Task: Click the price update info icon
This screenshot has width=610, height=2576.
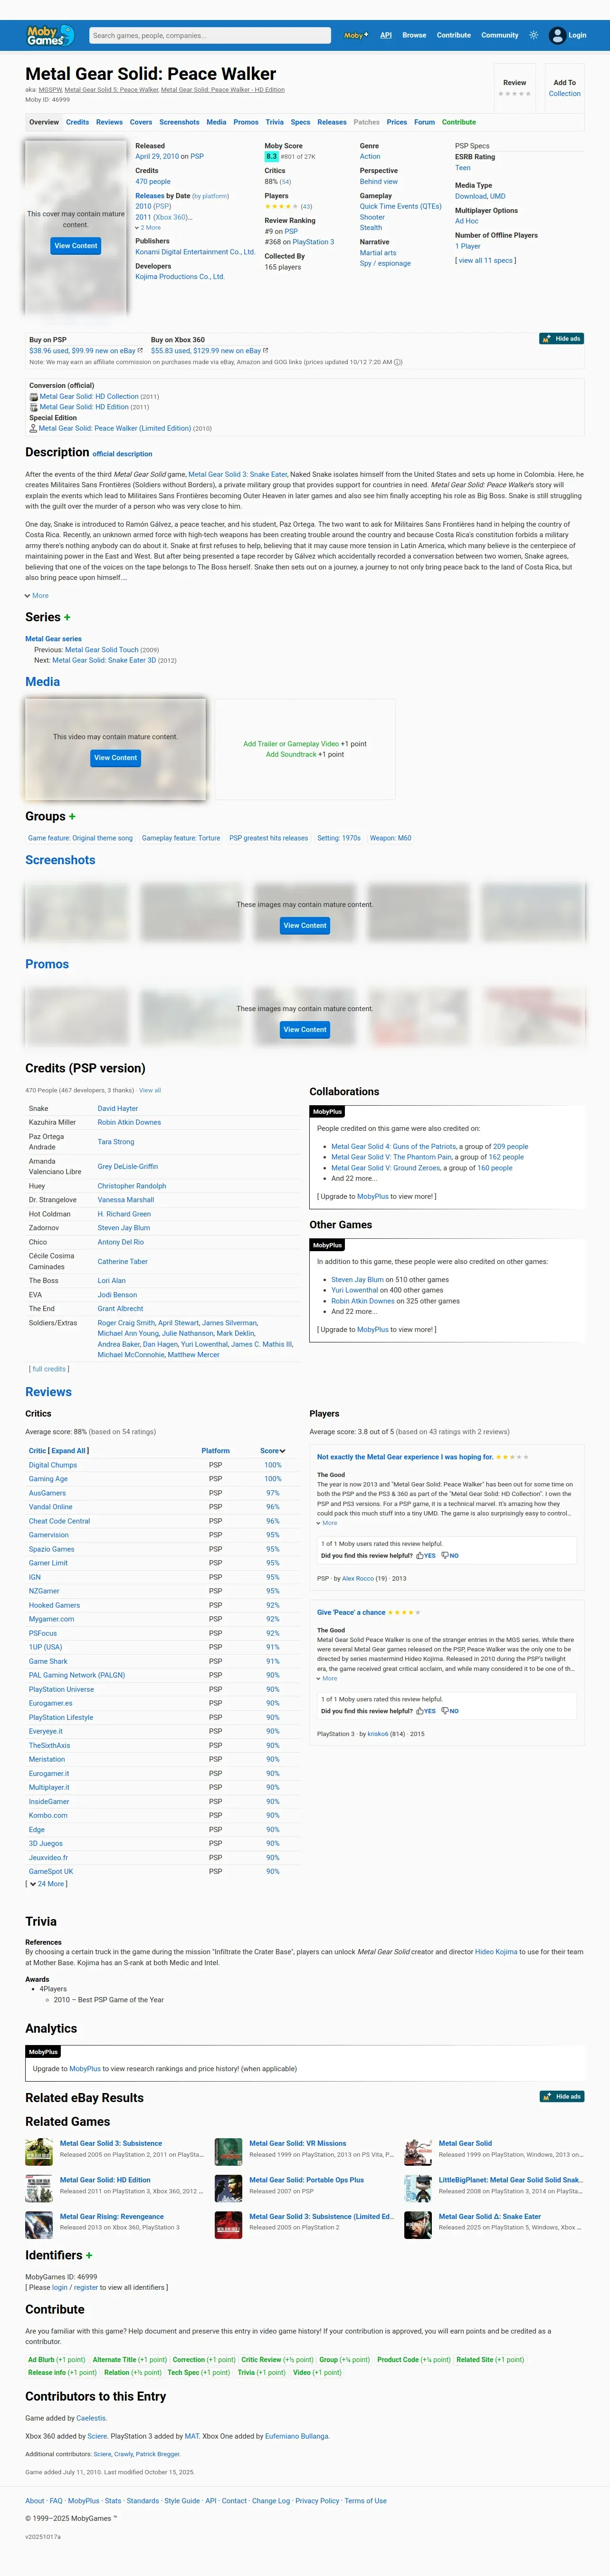Action: pyautogui.click(x=398, y=362)
